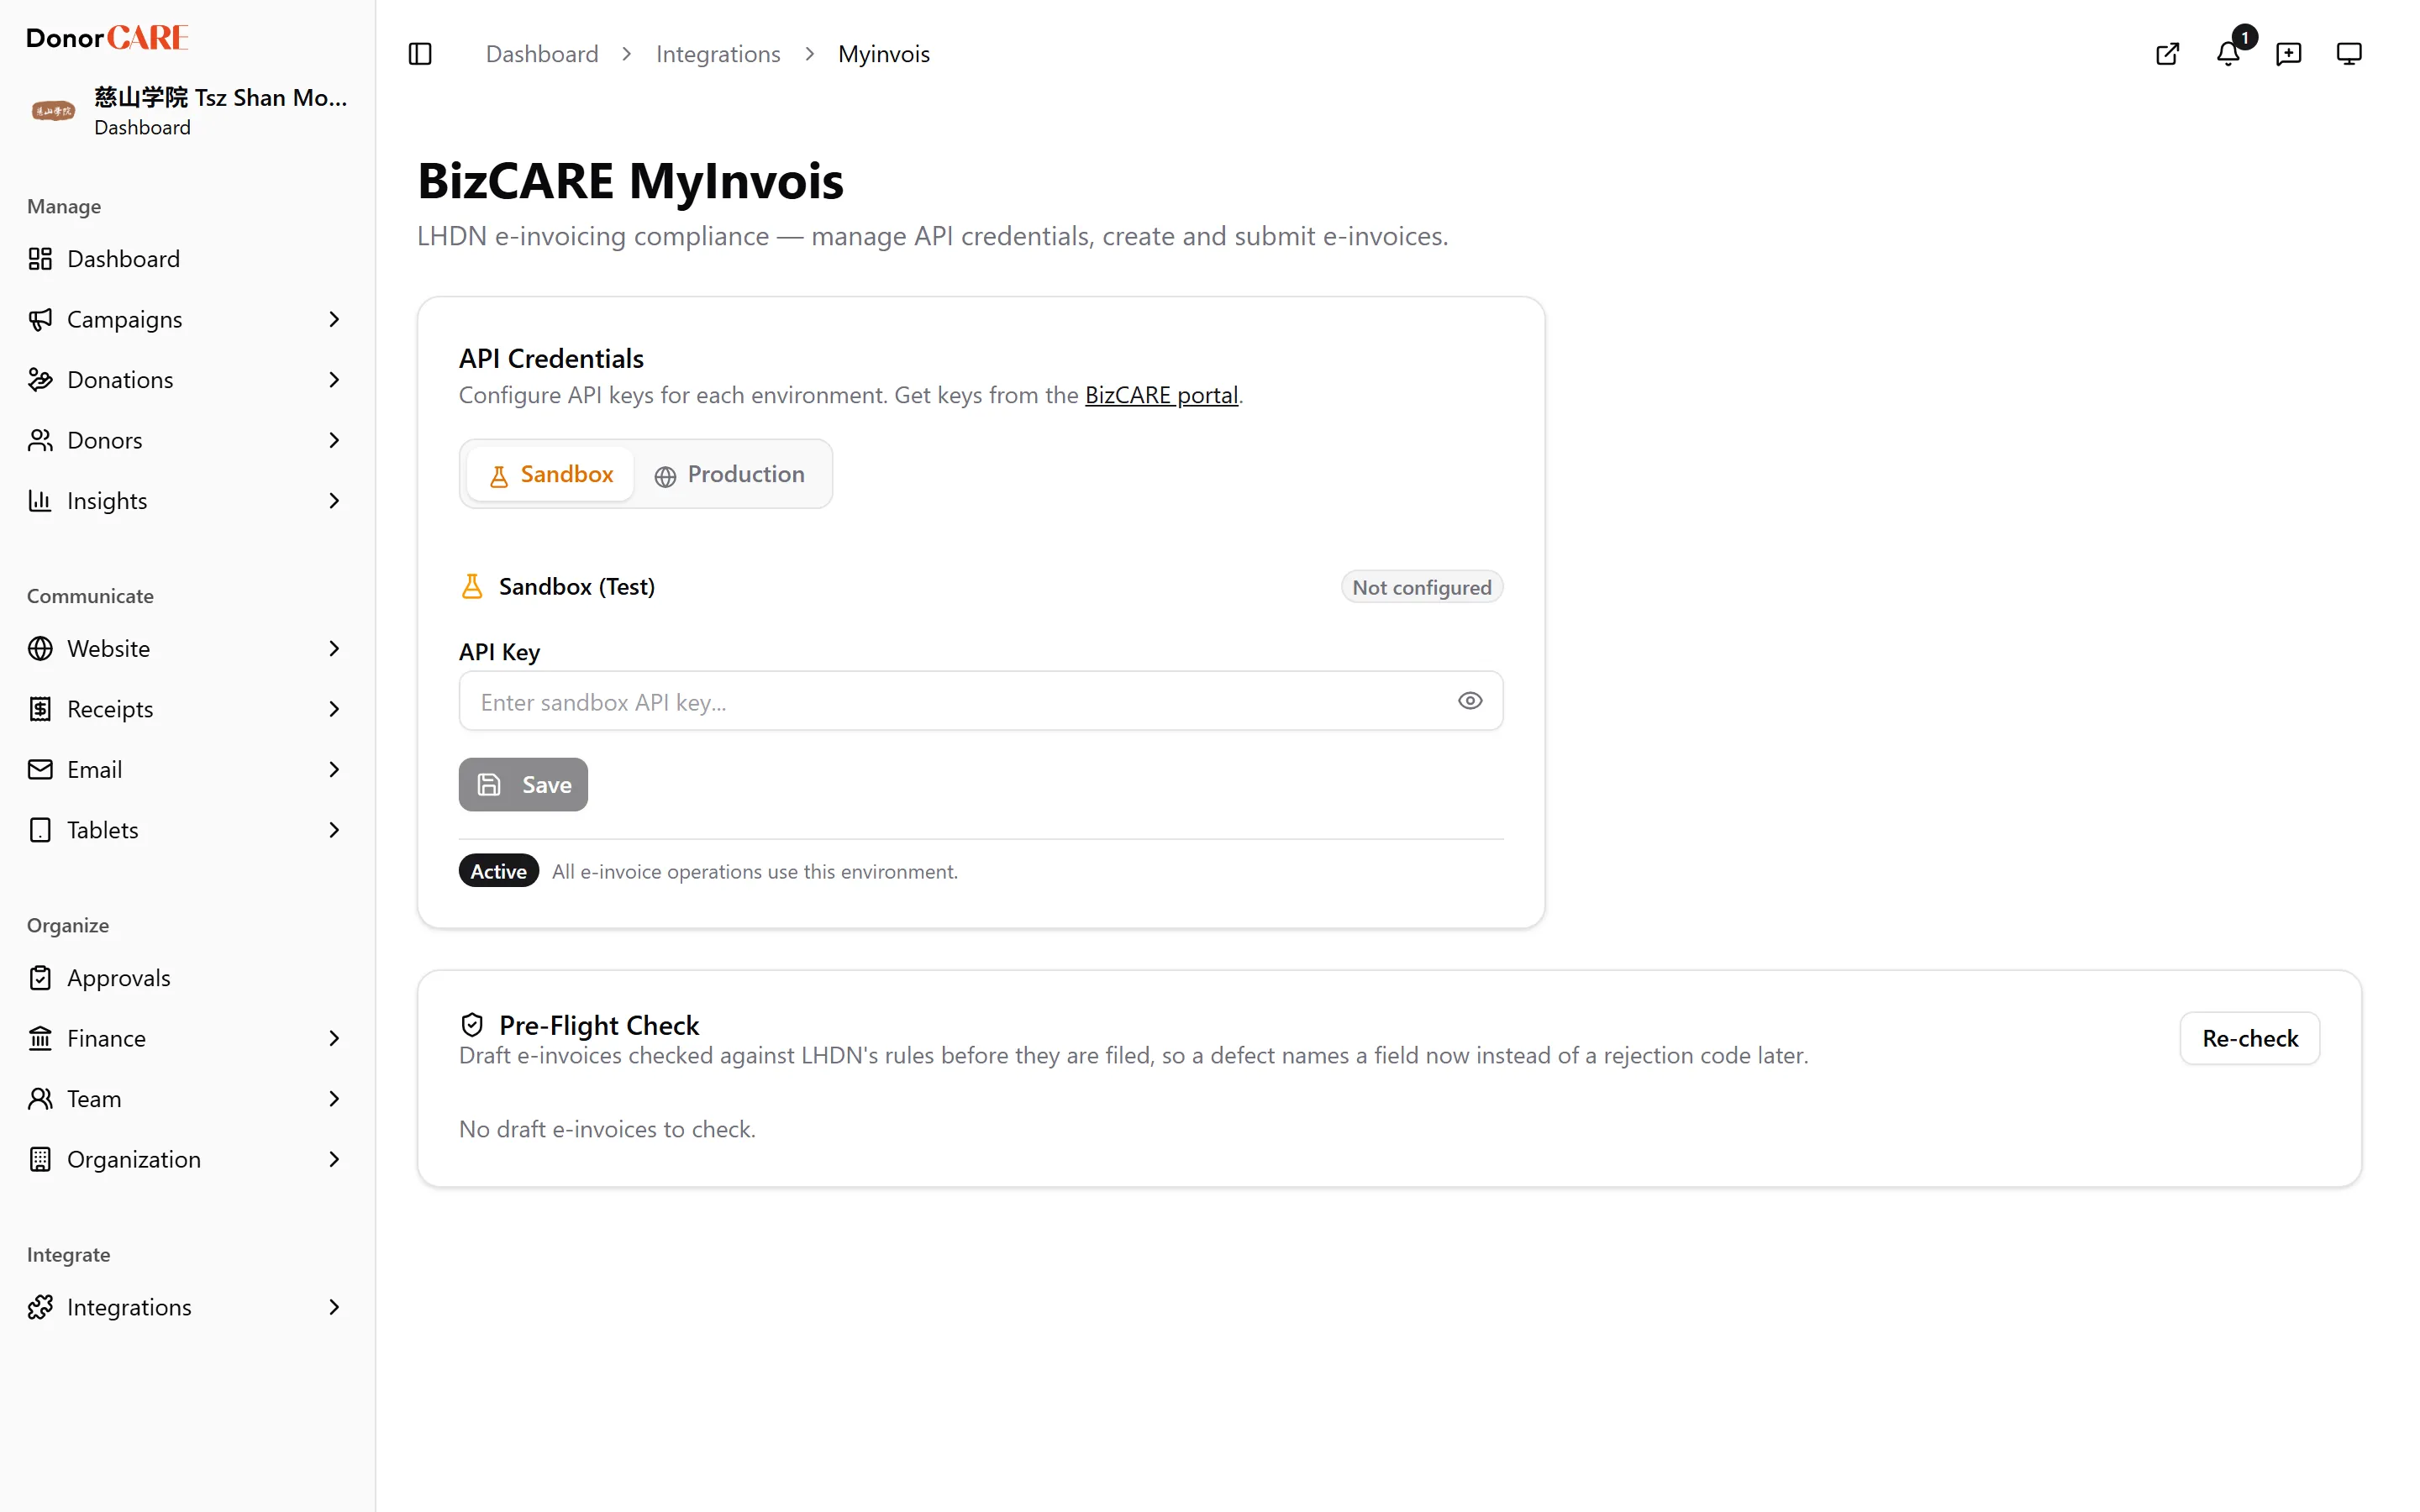
Task: Click the Insights bar chart icon
Action: pos(40,501)
